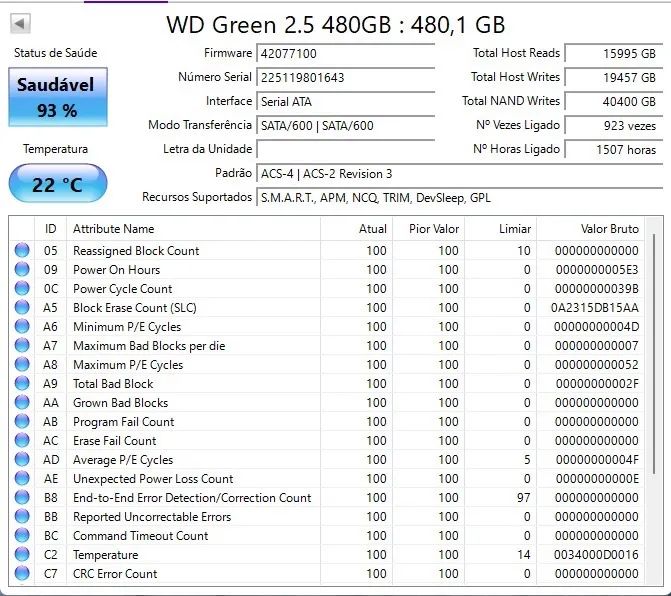Click status icon for End-to-End Error Detection
671x596 pixels.
22,497
